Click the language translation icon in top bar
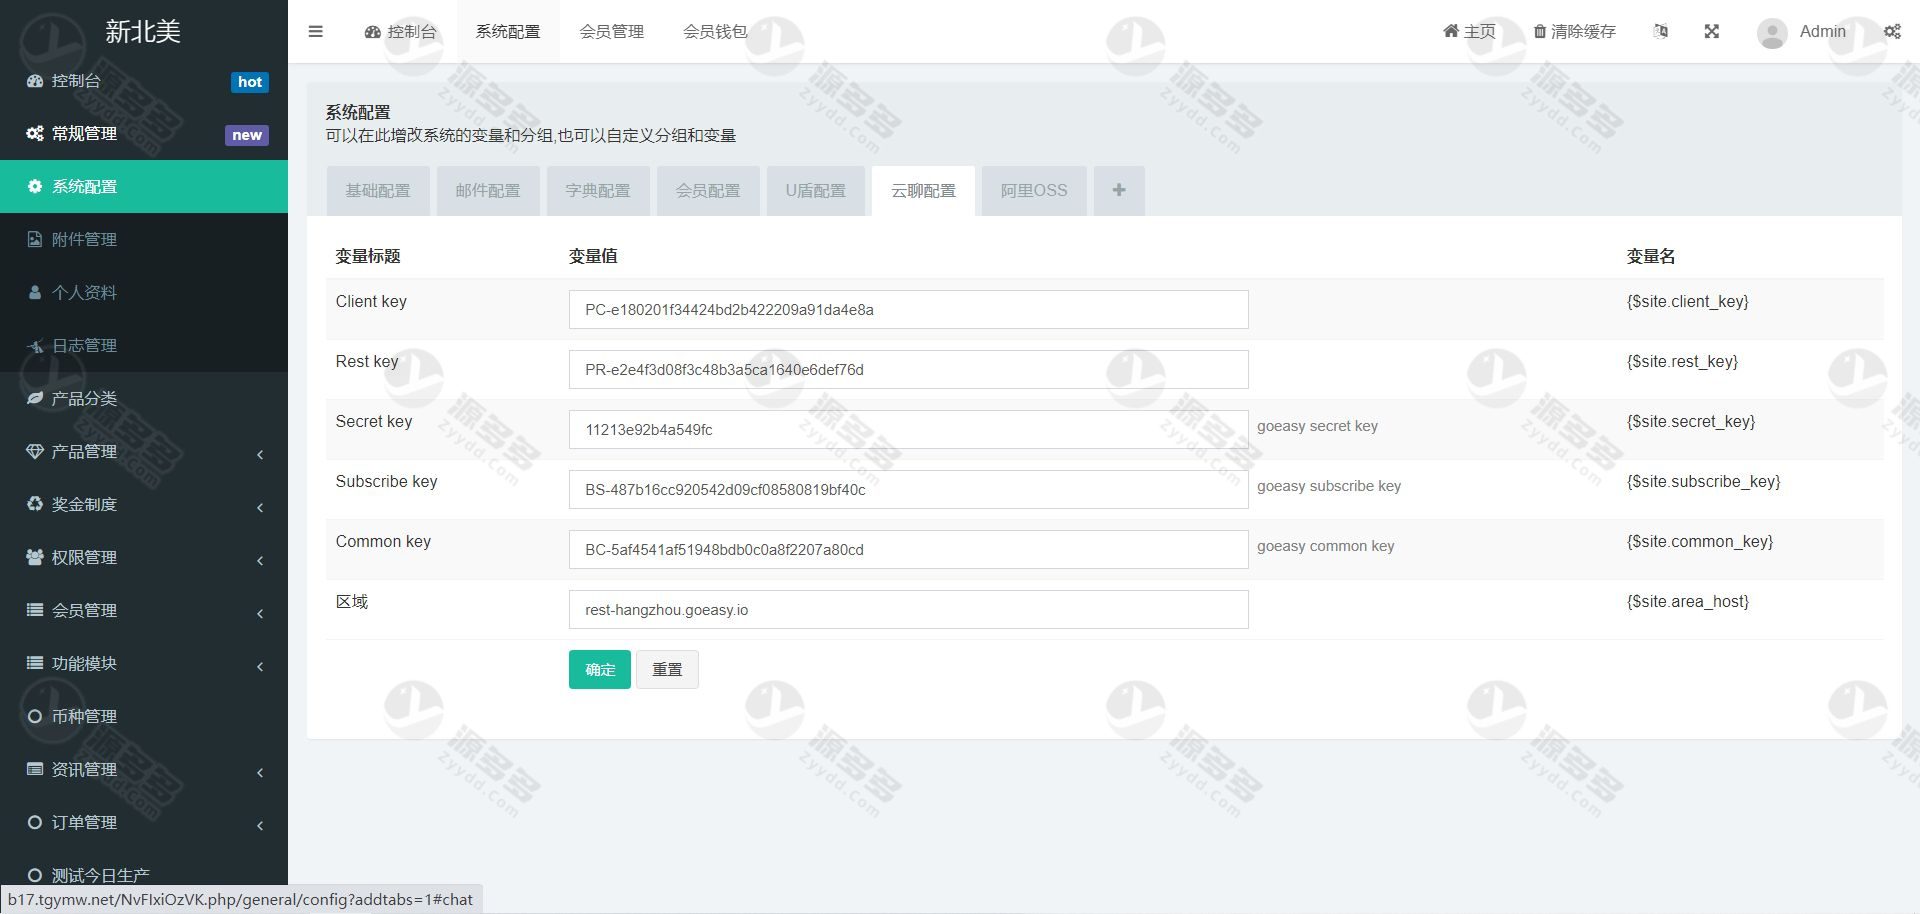1920x914 pixels. (x=1660, y=31)
